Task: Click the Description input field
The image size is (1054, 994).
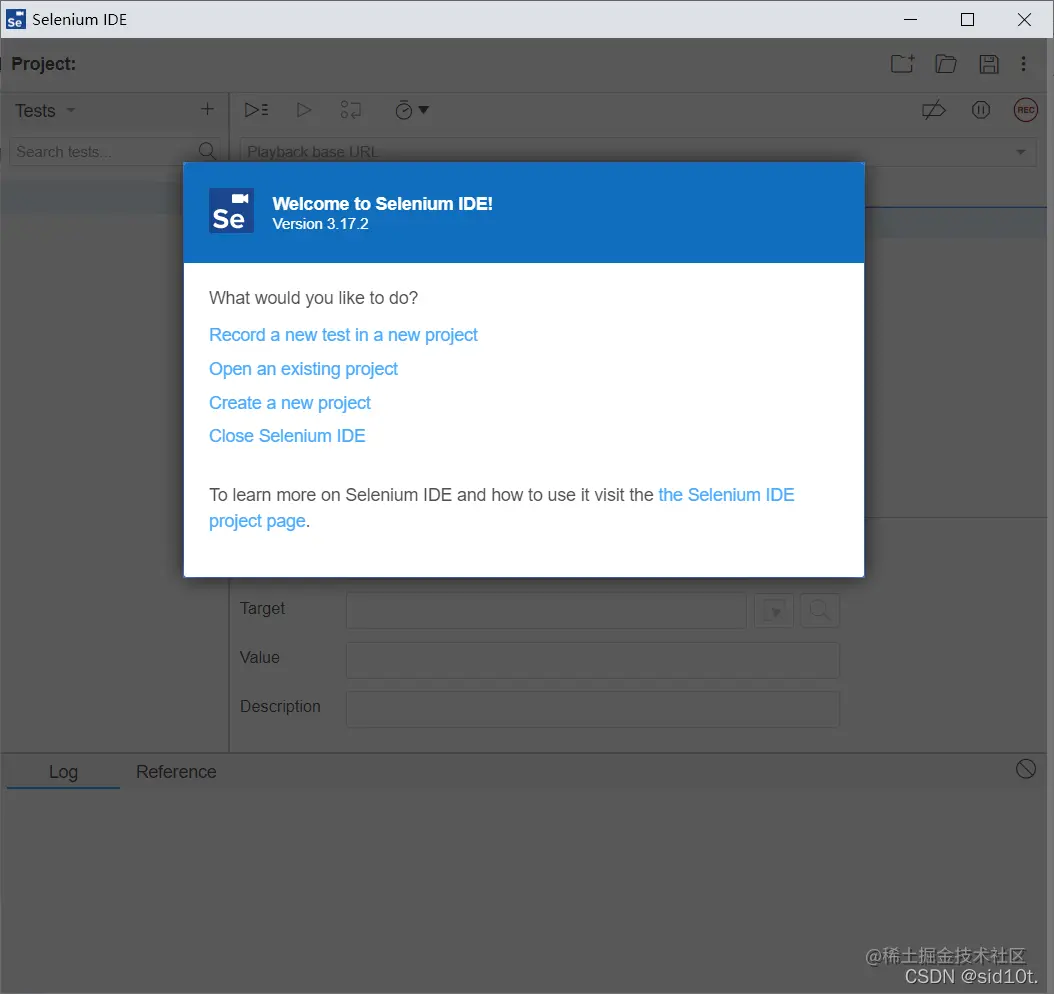Action: pos(592,709)
